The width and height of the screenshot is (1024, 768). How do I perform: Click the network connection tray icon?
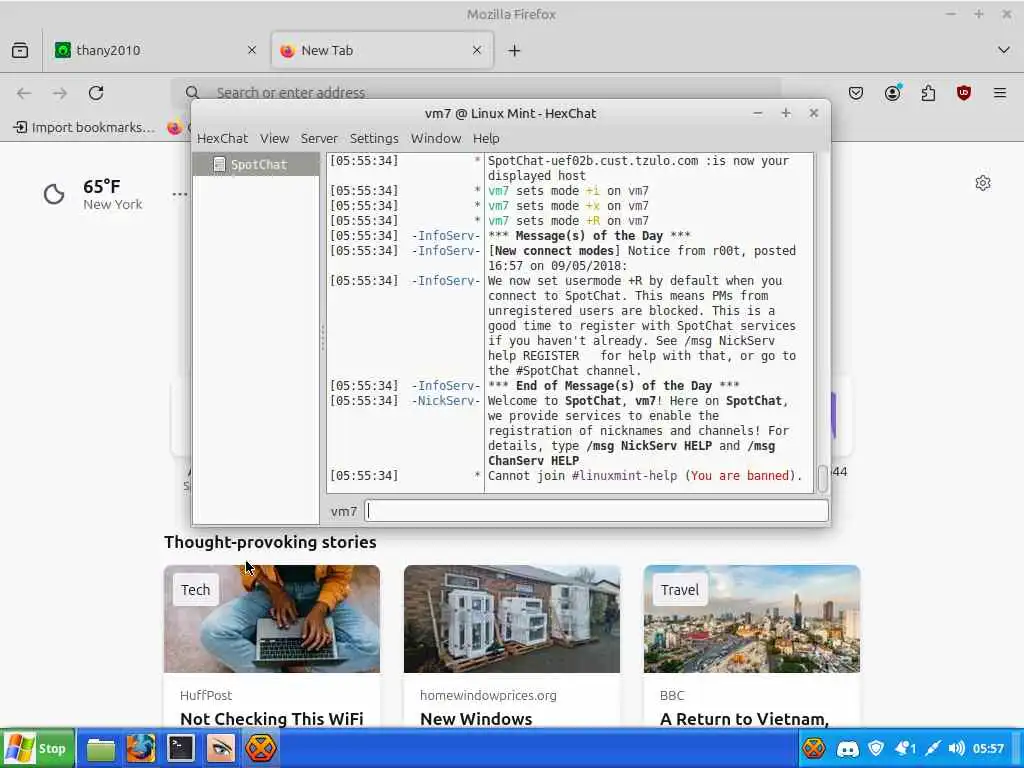click(933, 748)
